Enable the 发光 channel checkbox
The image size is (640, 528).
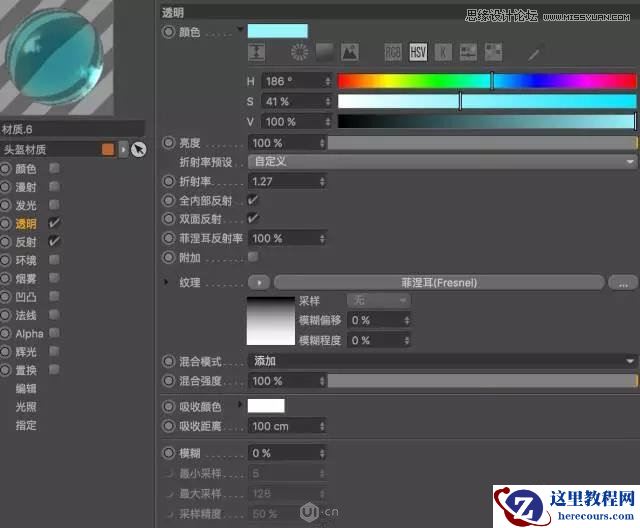(54, 204)
